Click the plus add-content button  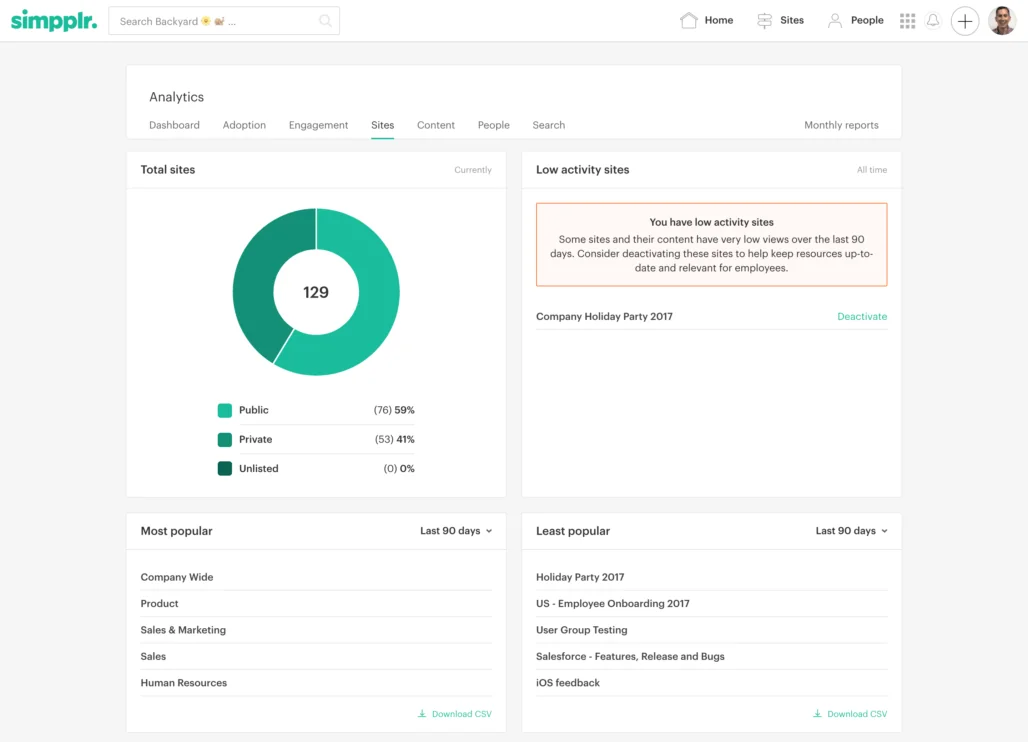point(965,21)
